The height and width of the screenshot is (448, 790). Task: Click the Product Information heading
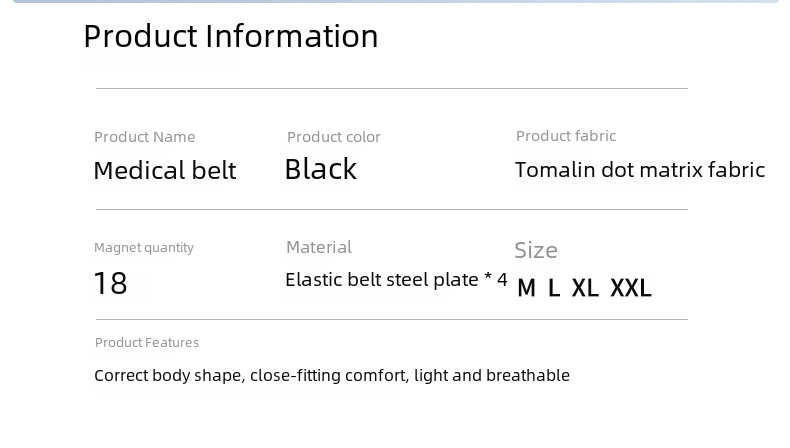(x=231, y=37)
